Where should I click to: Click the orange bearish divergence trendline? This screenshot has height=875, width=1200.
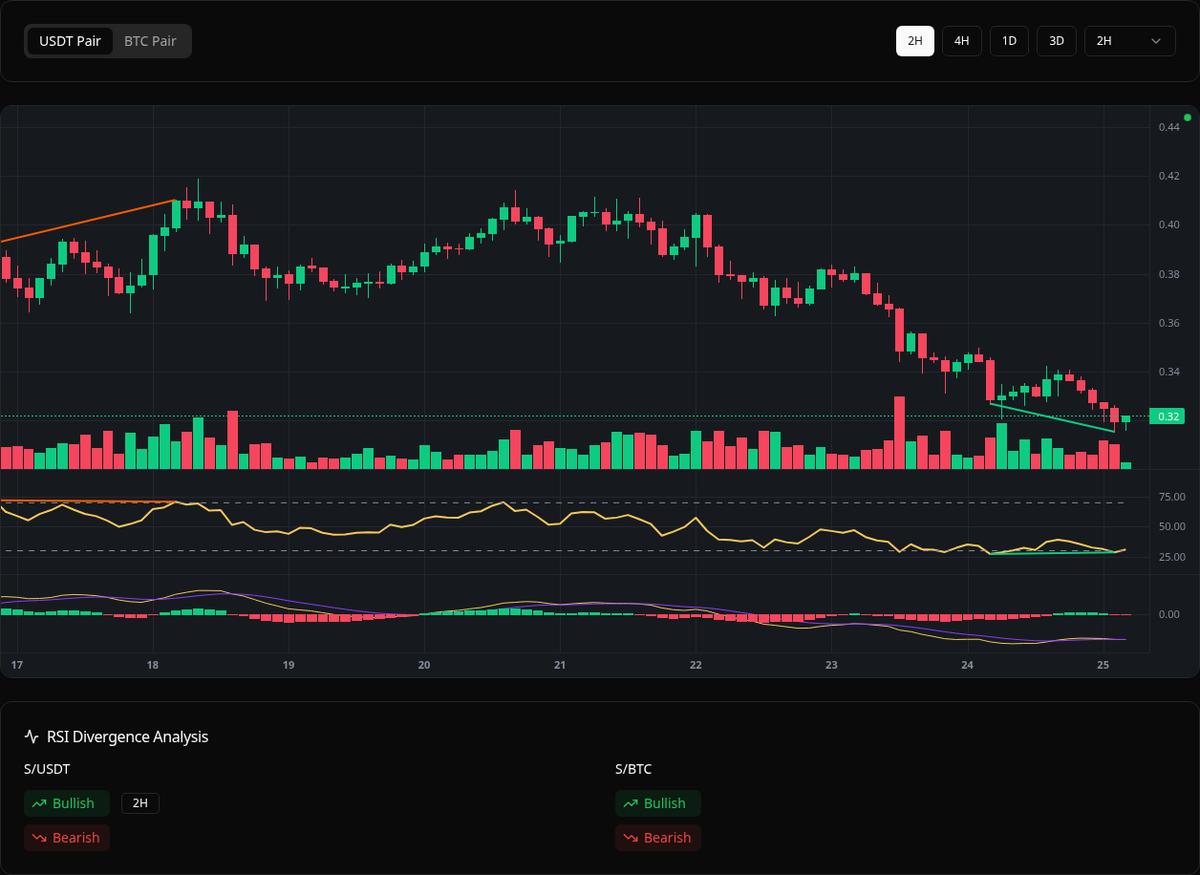click(88, 221)
